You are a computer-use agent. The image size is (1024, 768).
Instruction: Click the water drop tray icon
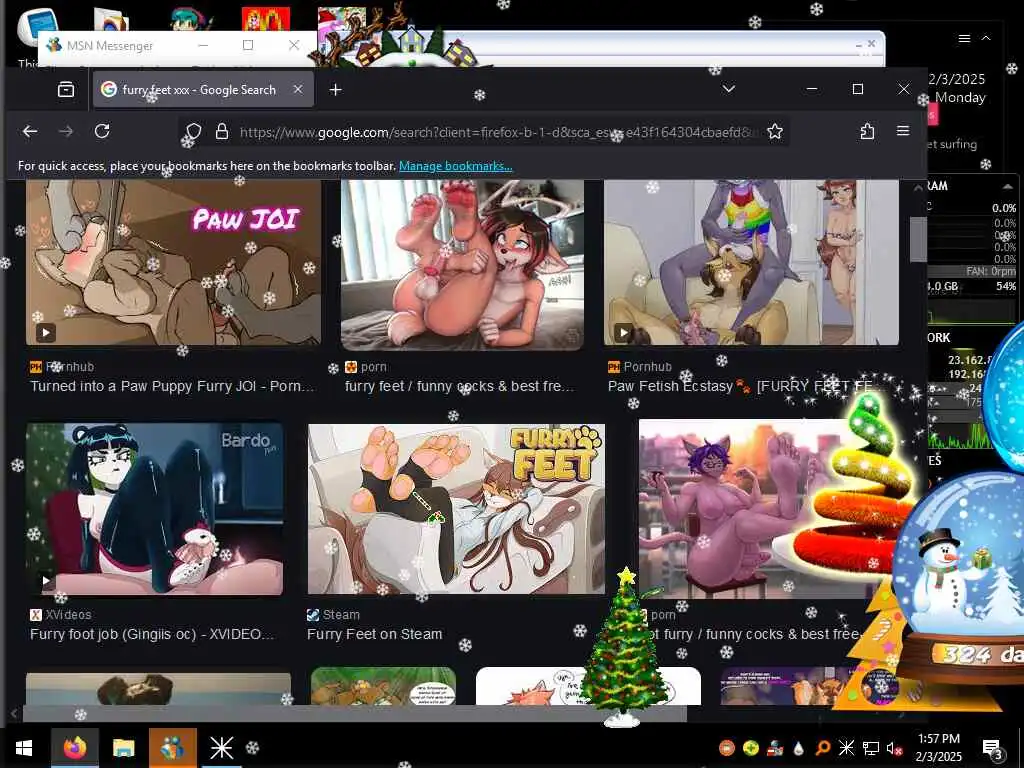[798, 748]
